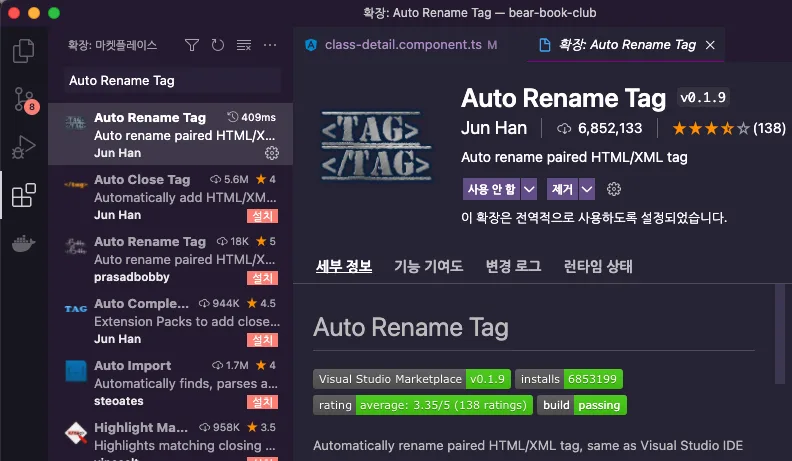Screen dimensions: 792x461
Task: Uninstall extension with 제거 button
Action: pos(563,189)
